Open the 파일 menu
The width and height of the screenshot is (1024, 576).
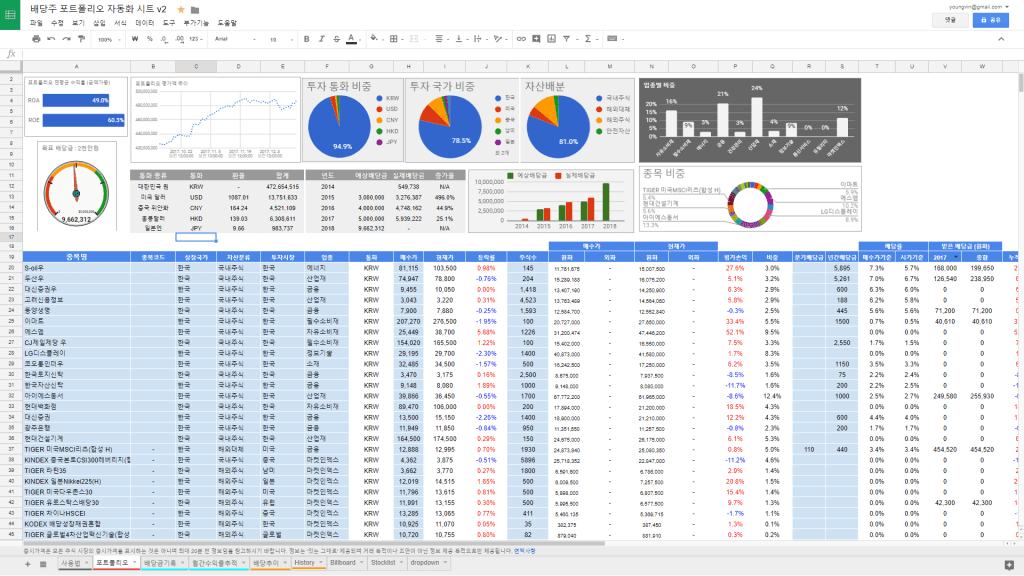pos(36,23)
